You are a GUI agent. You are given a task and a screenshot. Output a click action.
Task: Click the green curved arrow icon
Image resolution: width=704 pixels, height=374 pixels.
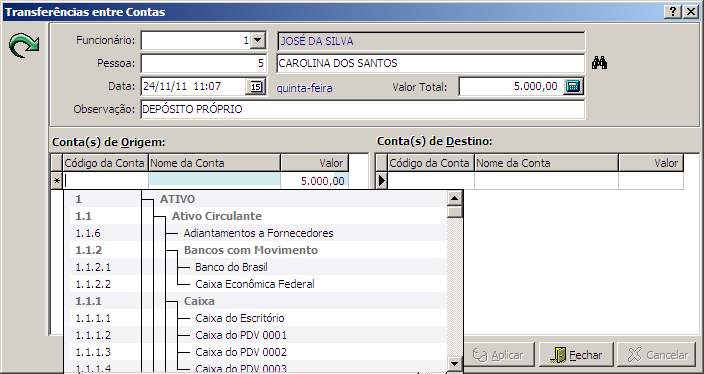click(24, 46)
